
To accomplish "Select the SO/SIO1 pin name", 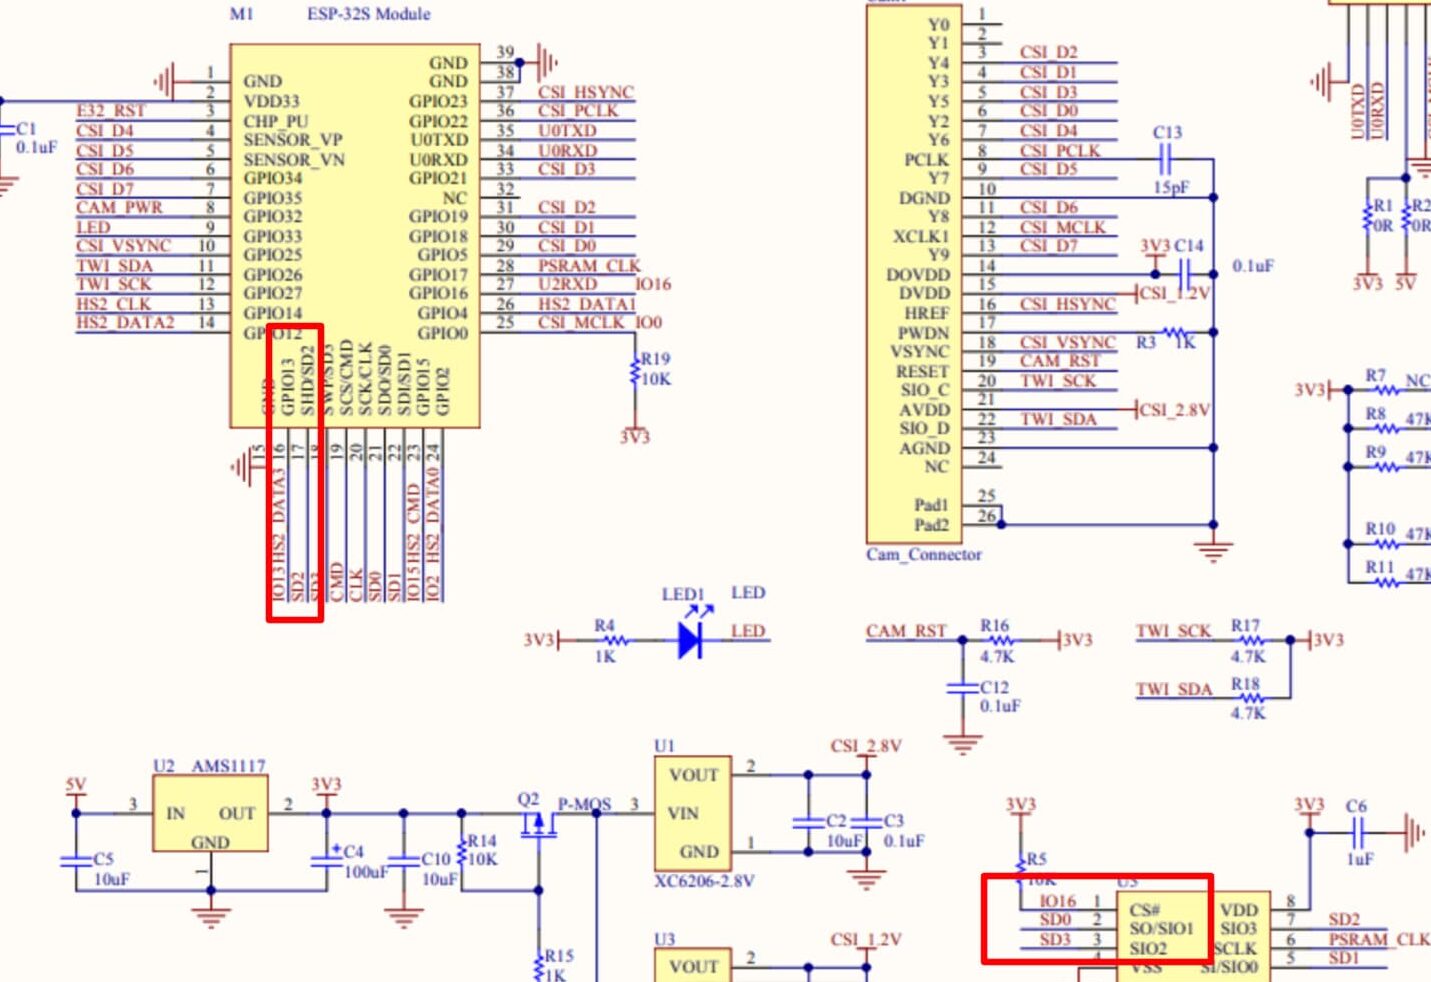I will [1162, 929].
